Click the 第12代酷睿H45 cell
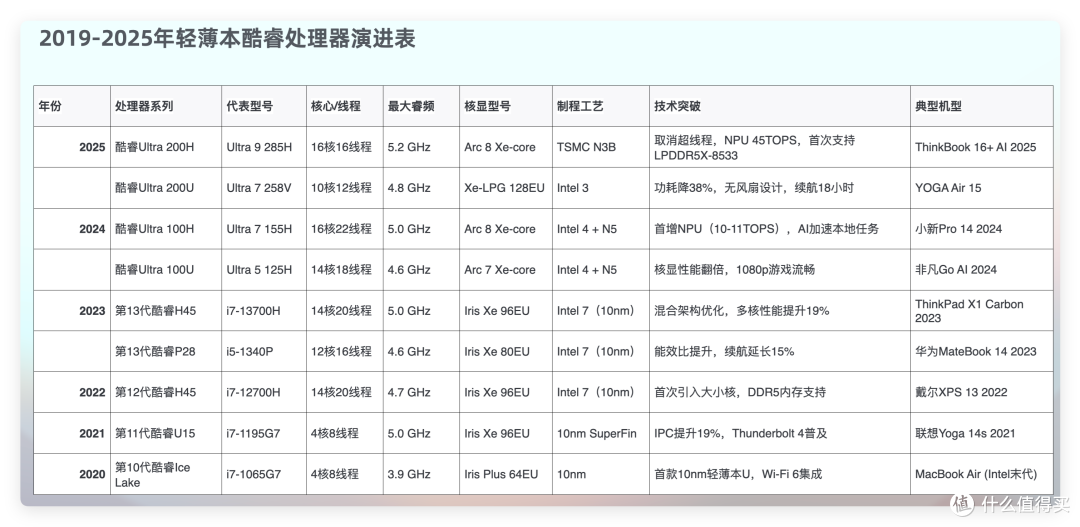1080x527 pixels. click(x=166, y=392)
